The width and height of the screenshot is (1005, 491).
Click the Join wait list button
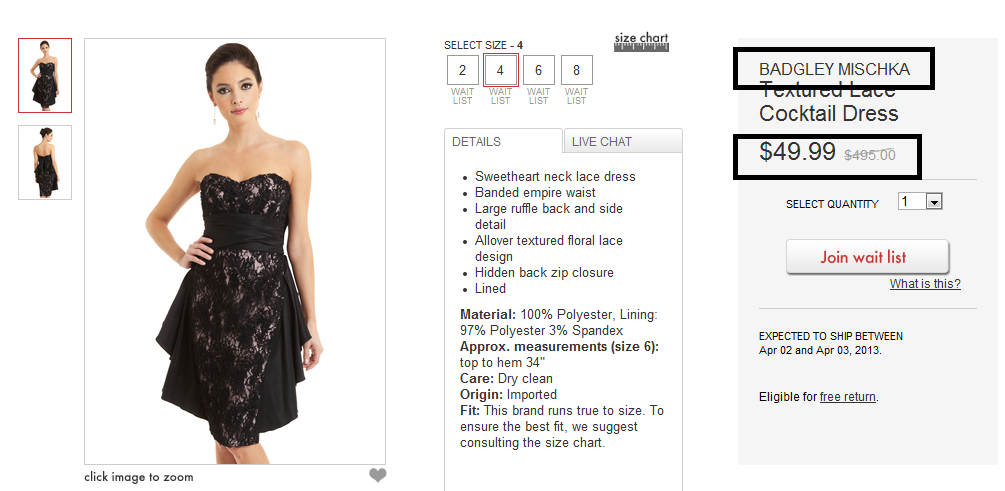coord(867,257)
